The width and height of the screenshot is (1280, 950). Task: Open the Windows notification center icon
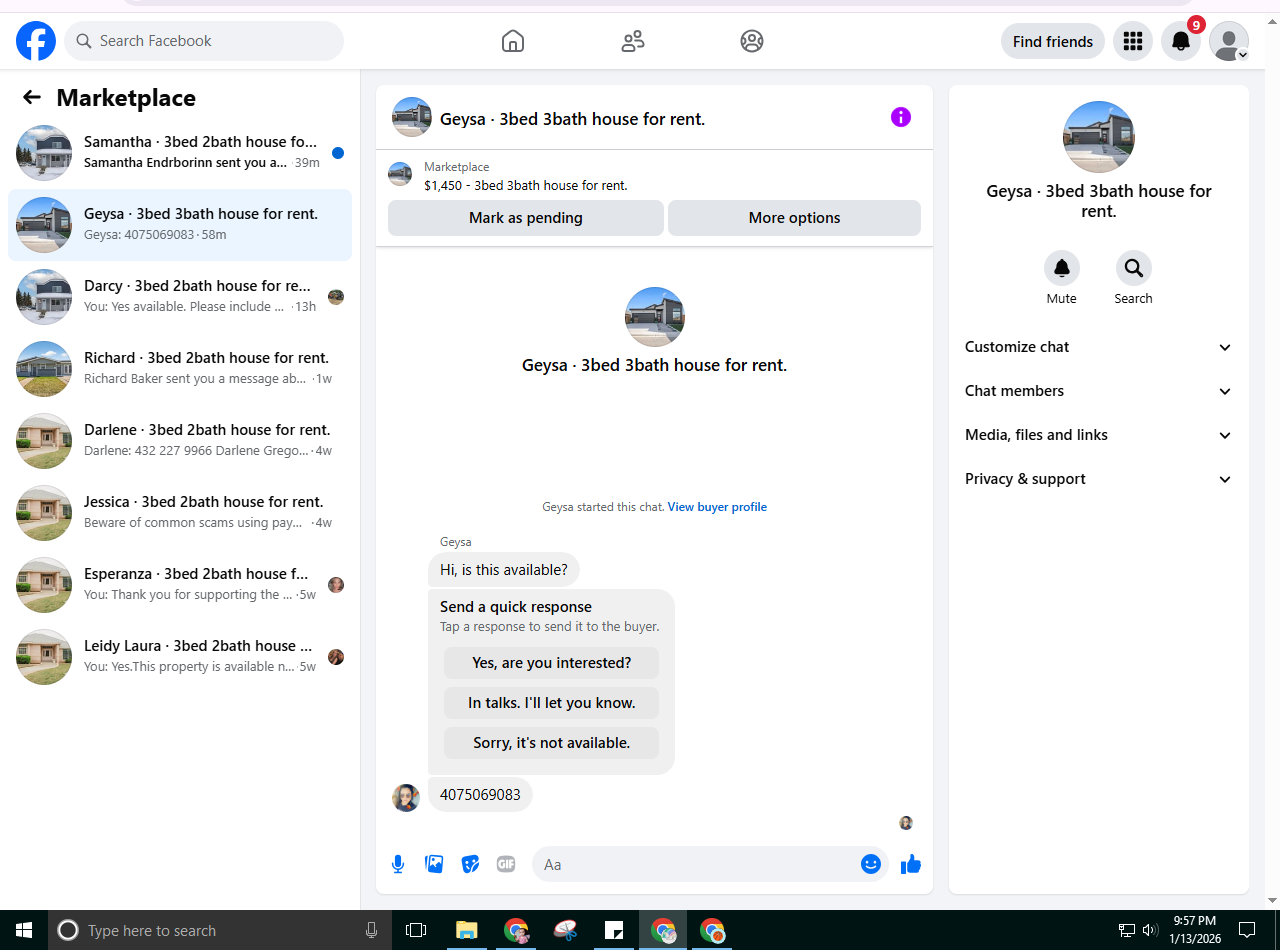pos(1247,930)
